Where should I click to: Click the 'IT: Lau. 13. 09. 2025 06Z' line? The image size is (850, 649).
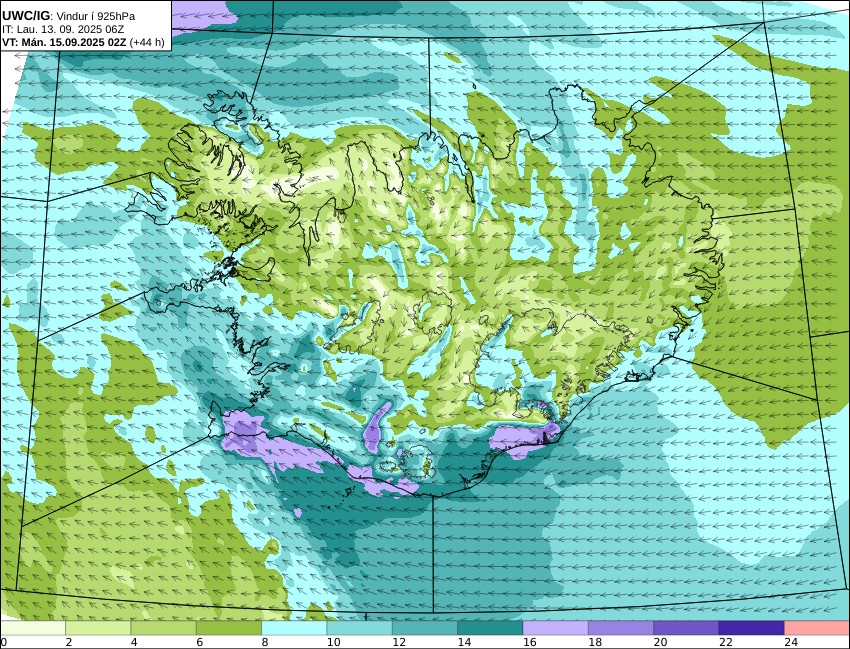click(x=63, y=29)
